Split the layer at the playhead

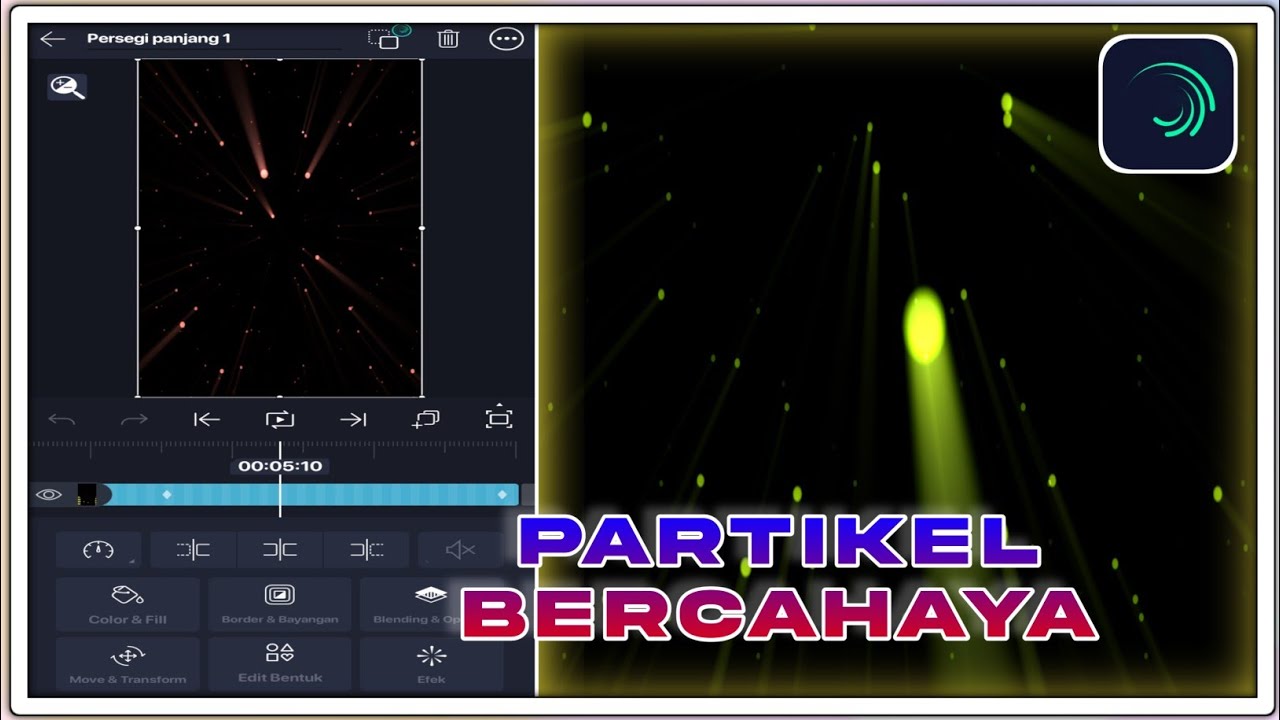click(280, 550)
